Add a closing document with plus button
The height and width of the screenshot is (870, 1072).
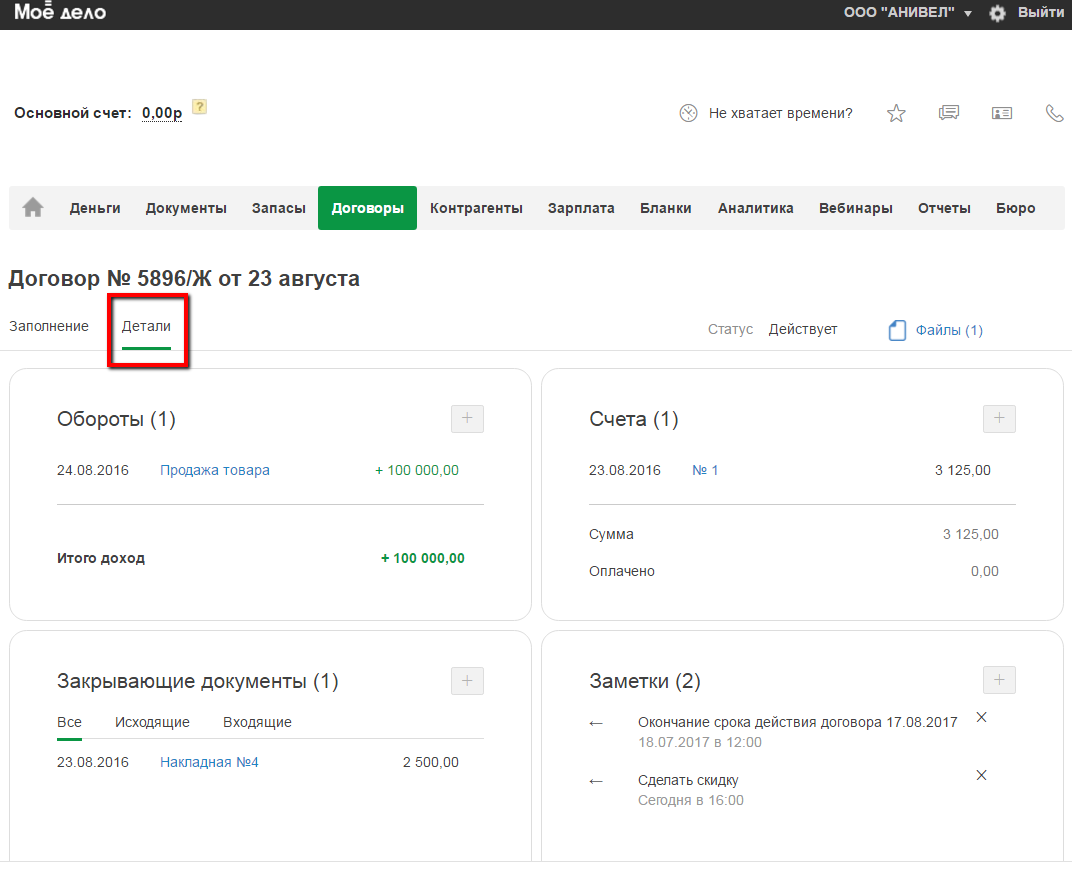coord(468,681)
